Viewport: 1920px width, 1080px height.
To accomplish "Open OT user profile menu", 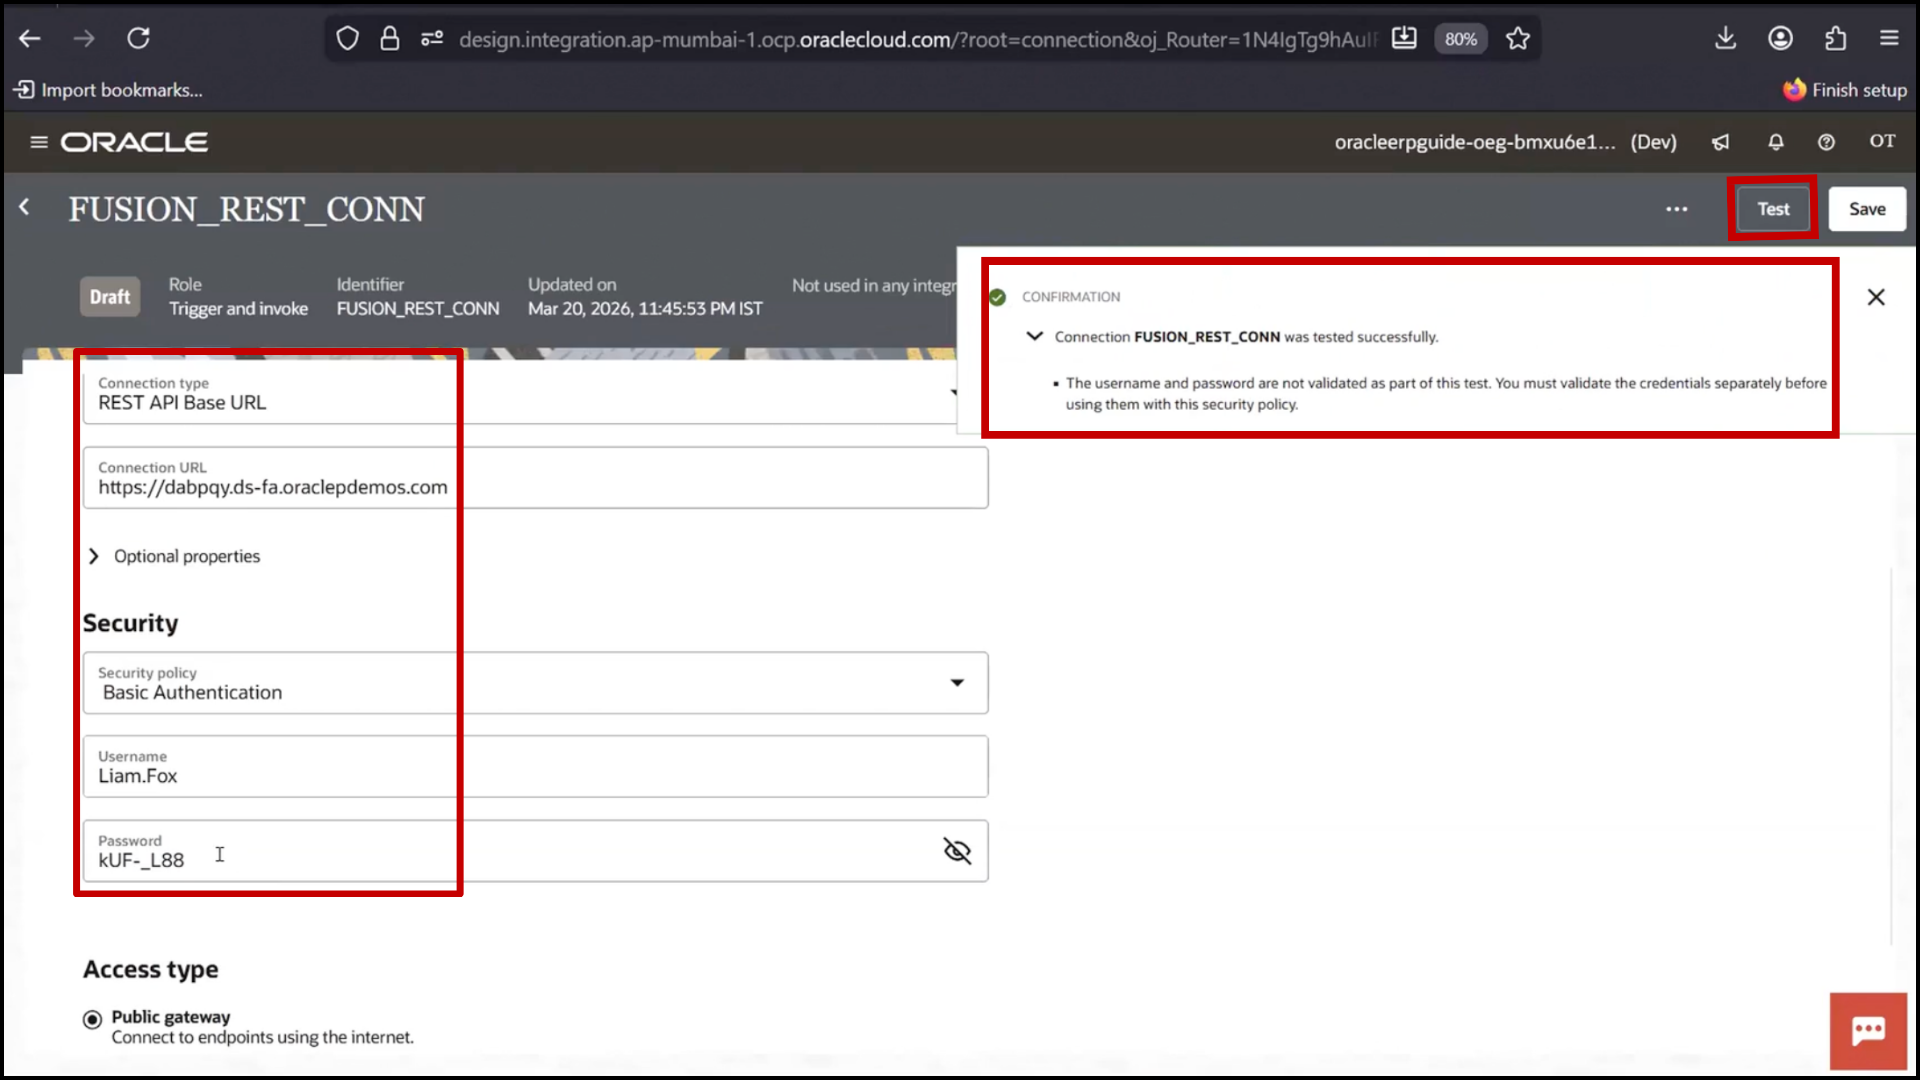I will pos(1883,141).
